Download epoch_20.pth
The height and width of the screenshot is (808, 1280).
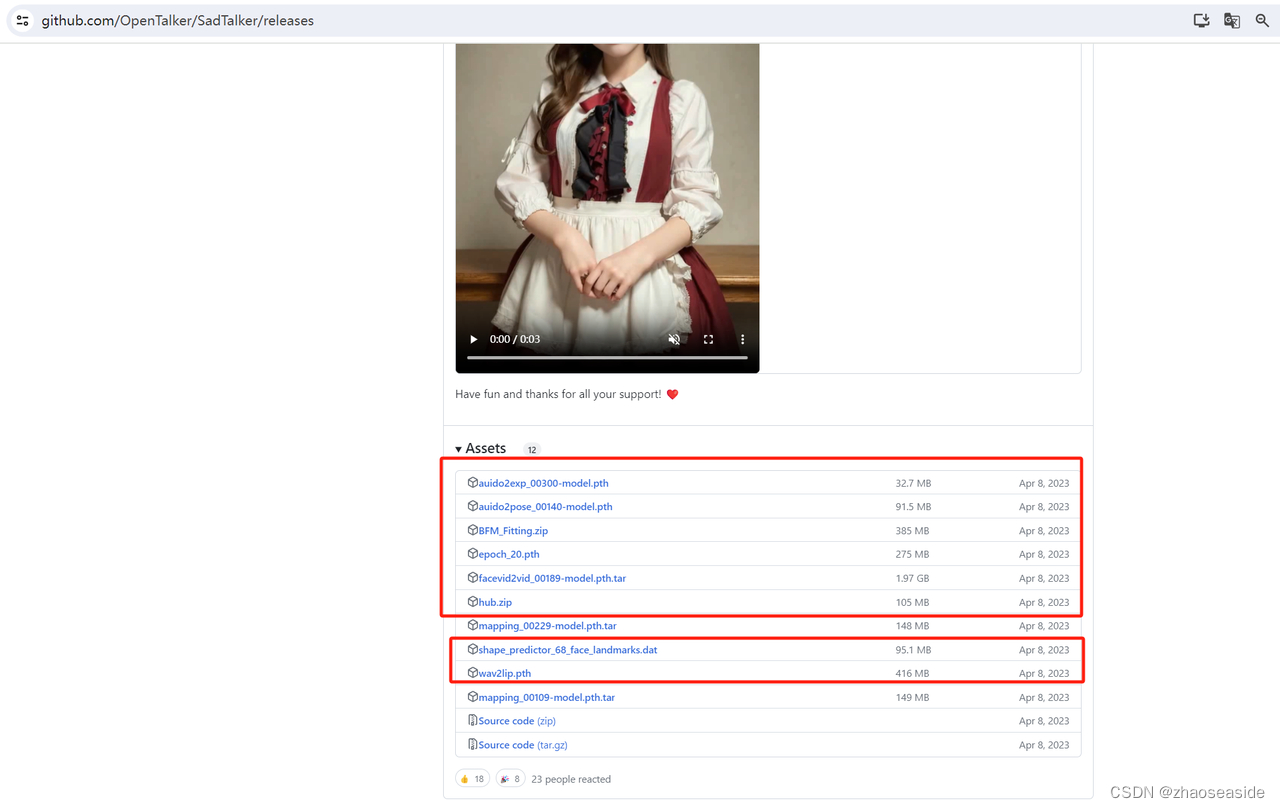click(509, 554)
